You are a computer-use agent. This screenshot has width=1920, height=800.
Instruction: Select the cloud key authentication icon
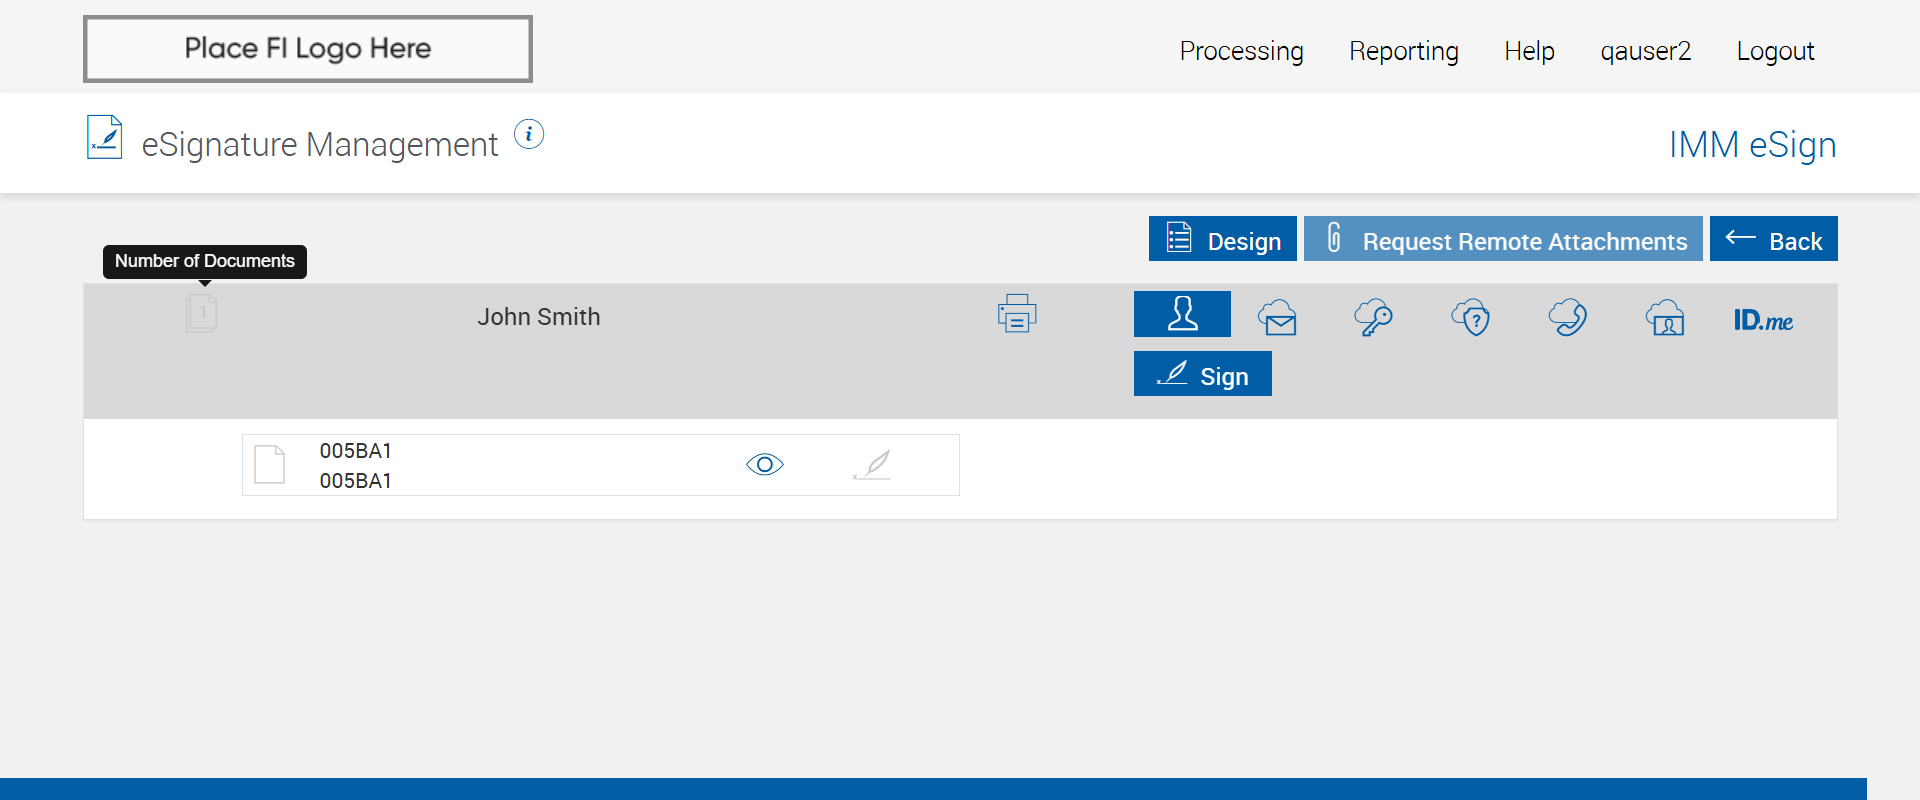coord(1373,318)
